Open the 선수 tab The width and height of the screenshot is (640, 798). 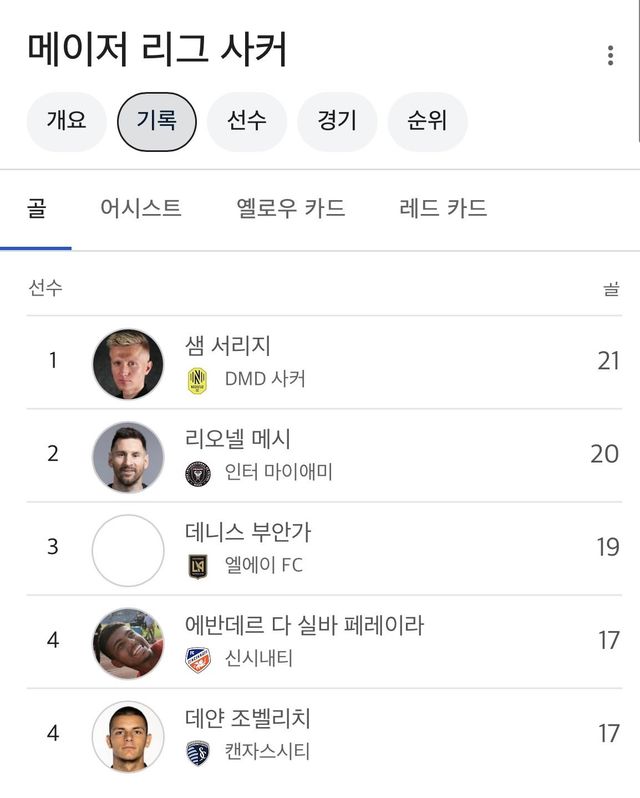(247, 122)
